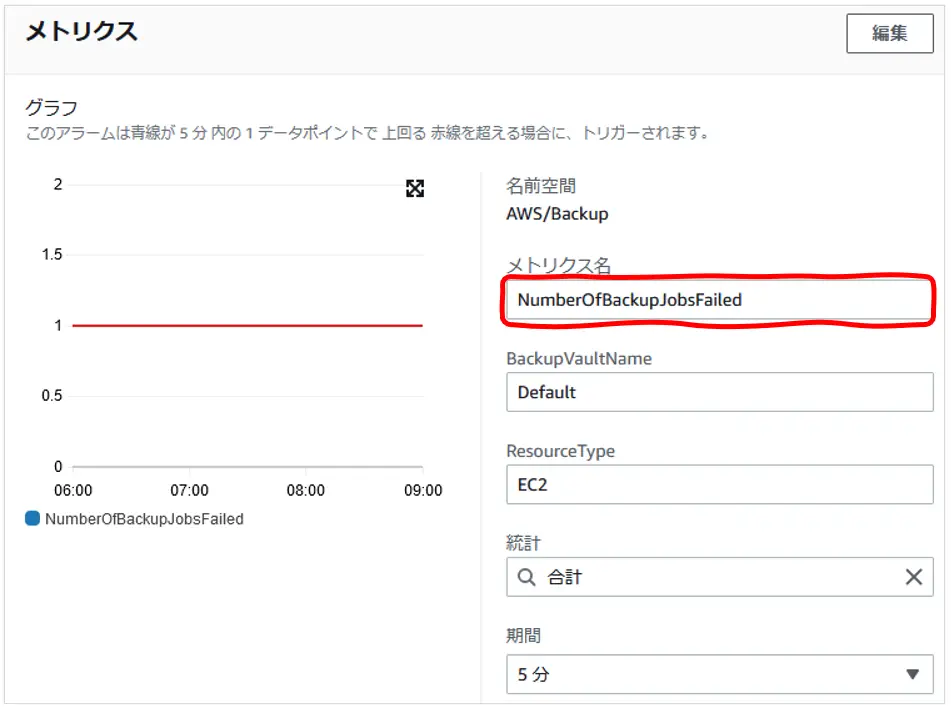The height and width of the screenshot is (711, 951).
Task: Click the 編集 button
Action: point(889,33)
